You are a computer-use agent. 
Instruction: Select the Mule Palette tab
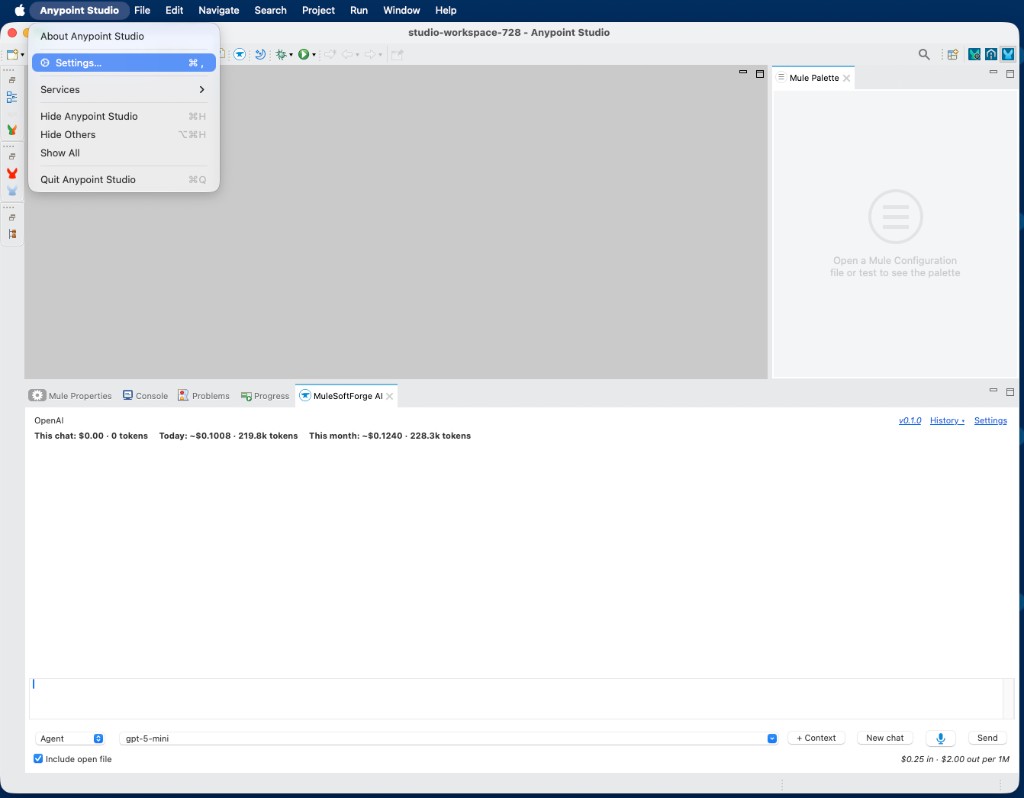pos(814,78)
